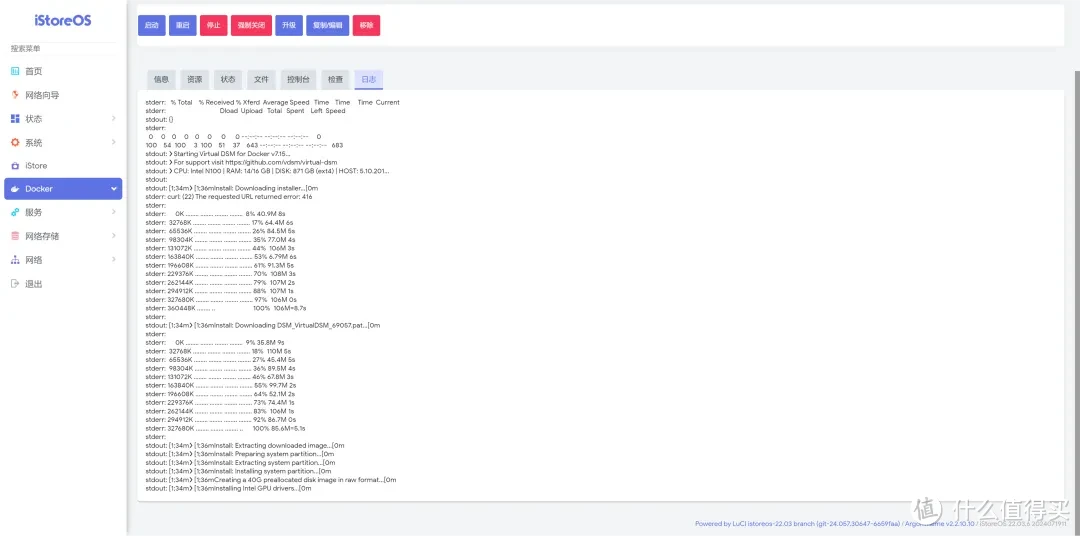Click the 首页 dashboard icon
This screenshot has height=536, width=1080.
pos(15,71)
